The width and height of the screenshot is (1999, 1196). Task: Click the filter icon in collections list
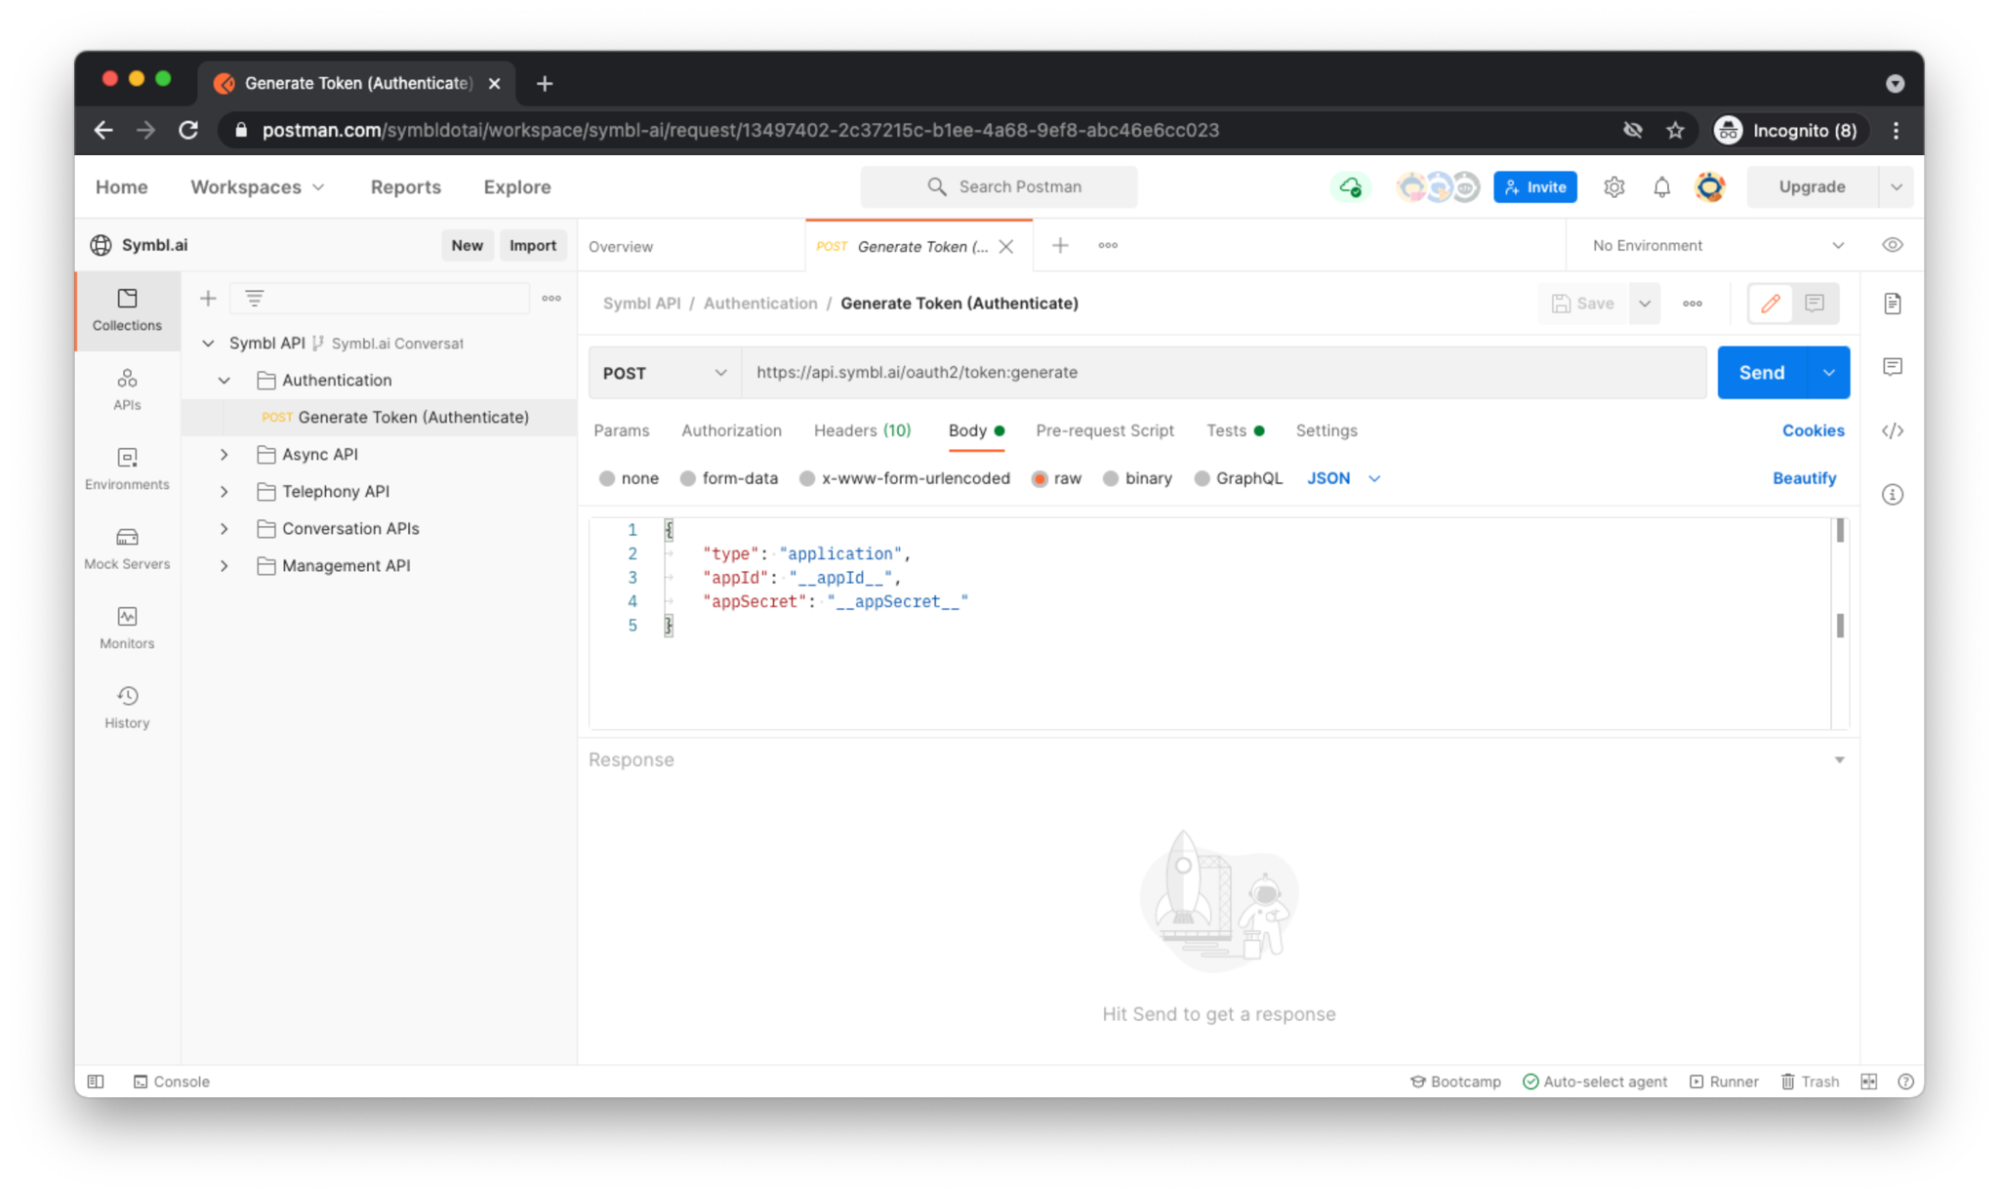pos(254,298)
